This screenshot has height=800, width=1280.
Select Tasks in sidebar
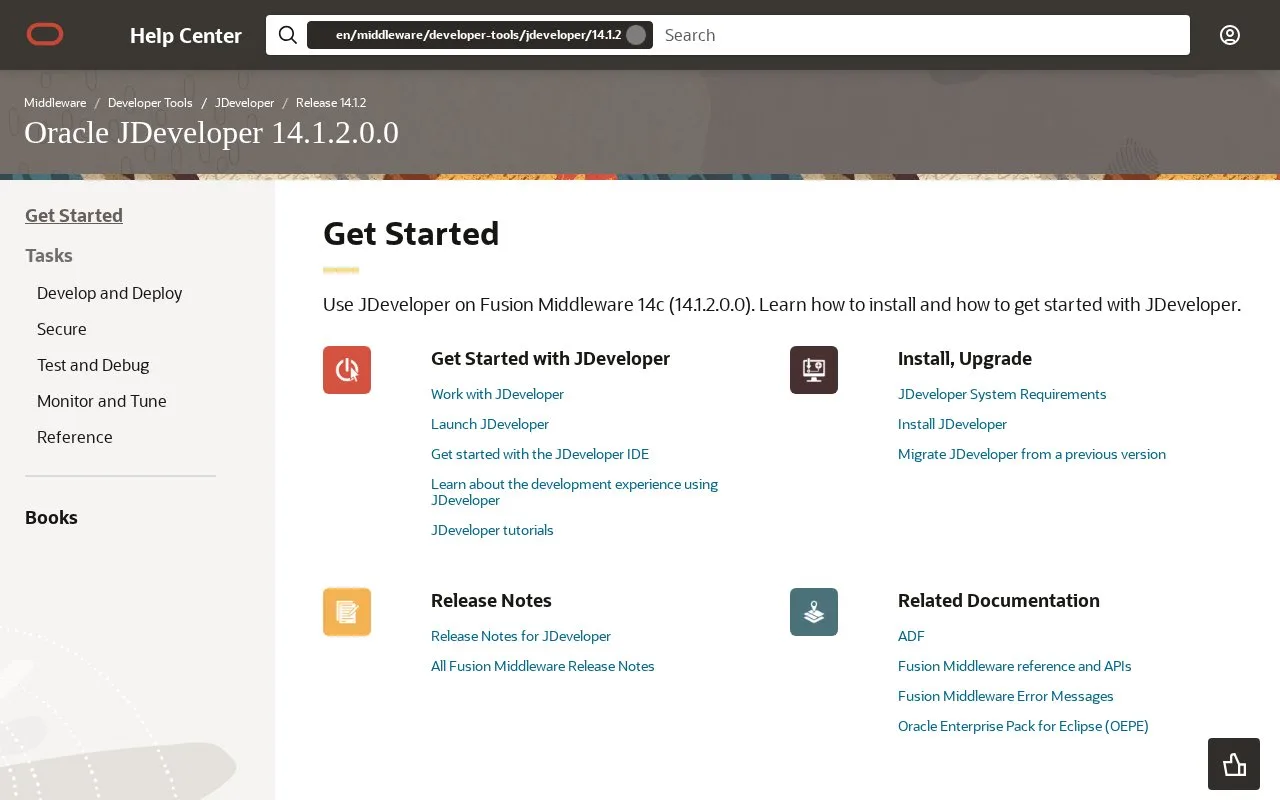[x=49, y=256]
